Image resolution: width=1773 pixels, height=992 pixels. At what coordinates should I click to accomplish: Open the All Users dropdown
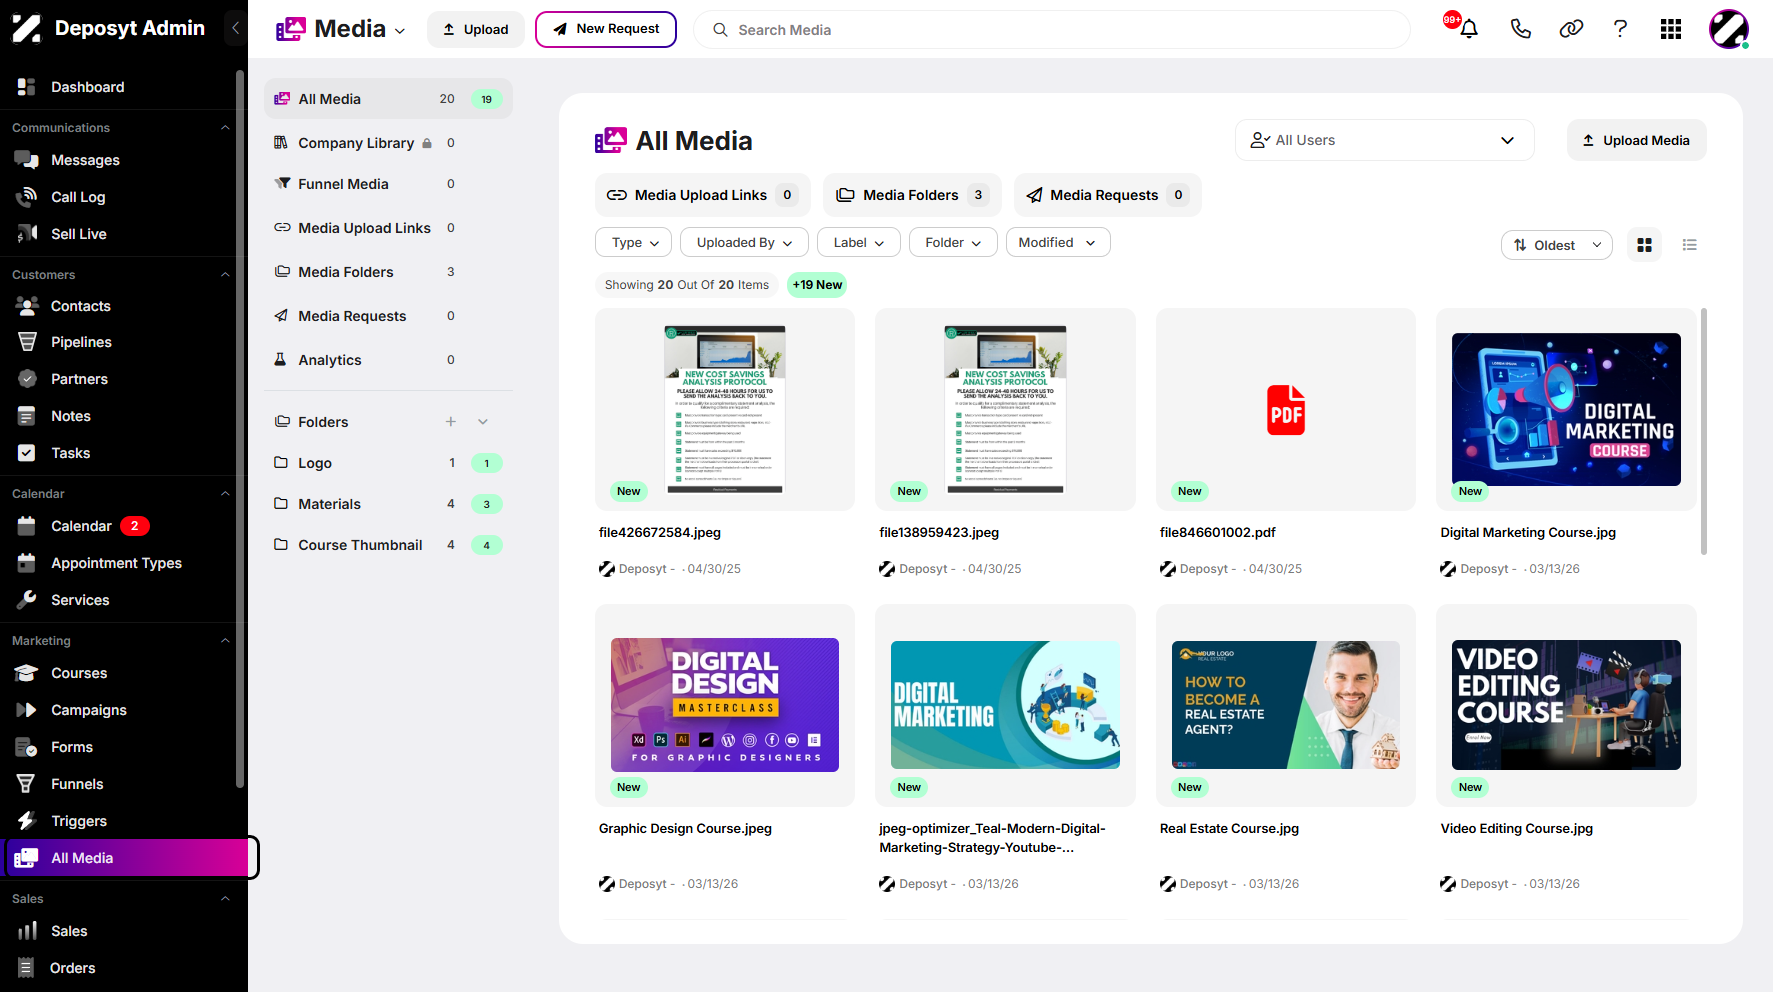1384,140
